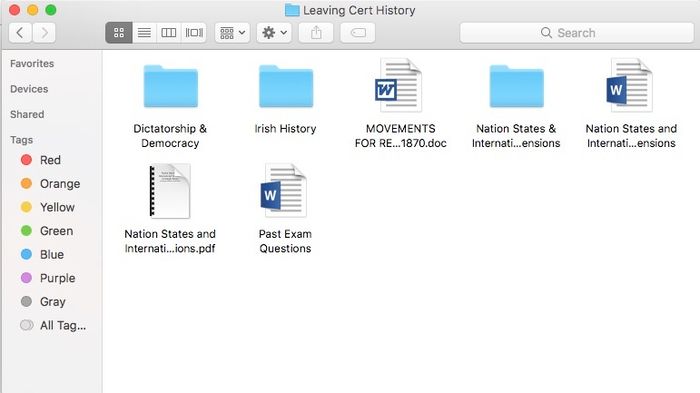Open the gear Action menu
The width and height of the screenshot is (700, 393).
(x=274, y=33)
